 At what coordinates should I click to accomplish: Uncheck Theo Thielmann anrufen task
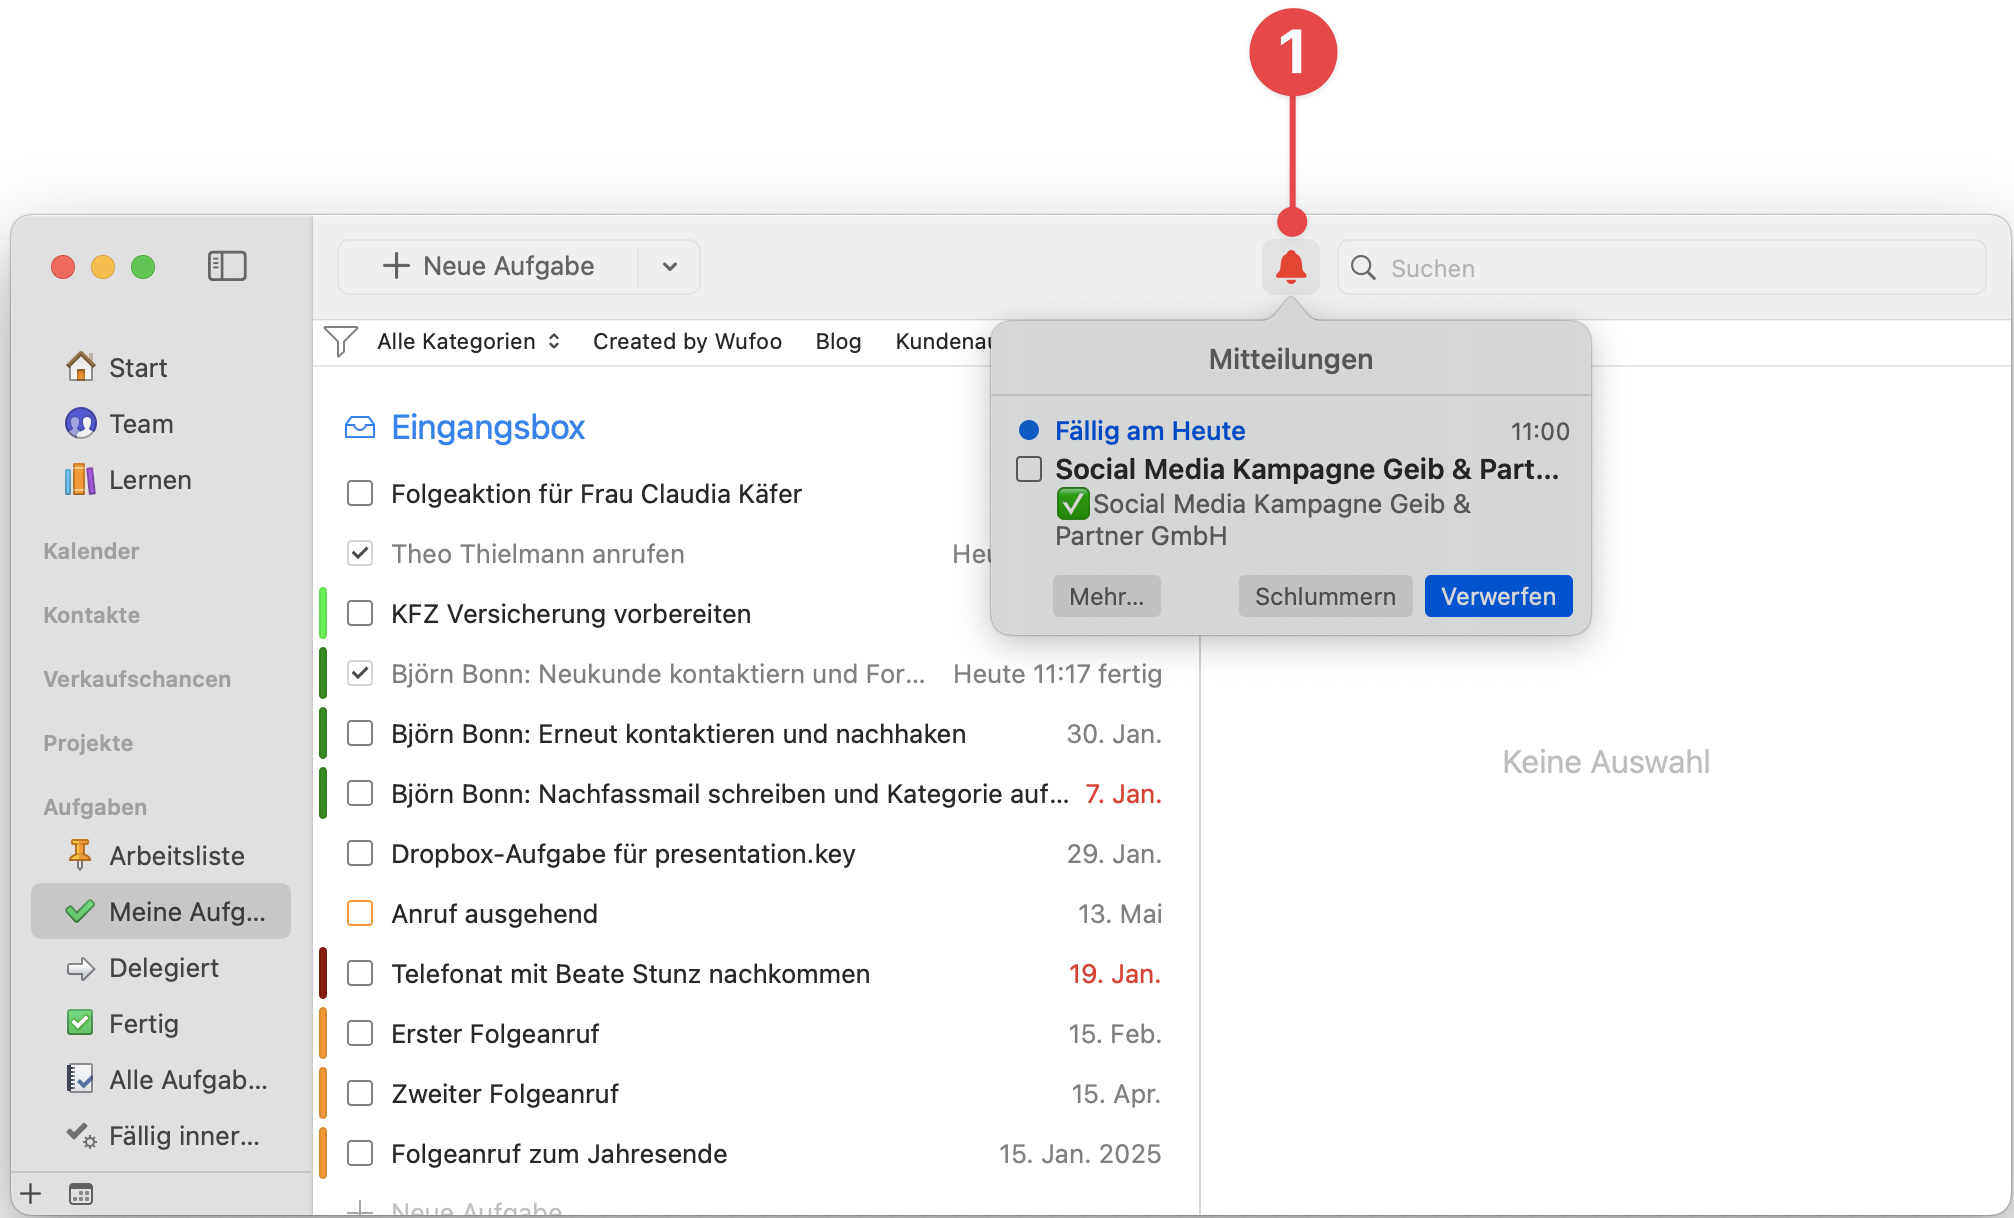[x=360, y=553]
